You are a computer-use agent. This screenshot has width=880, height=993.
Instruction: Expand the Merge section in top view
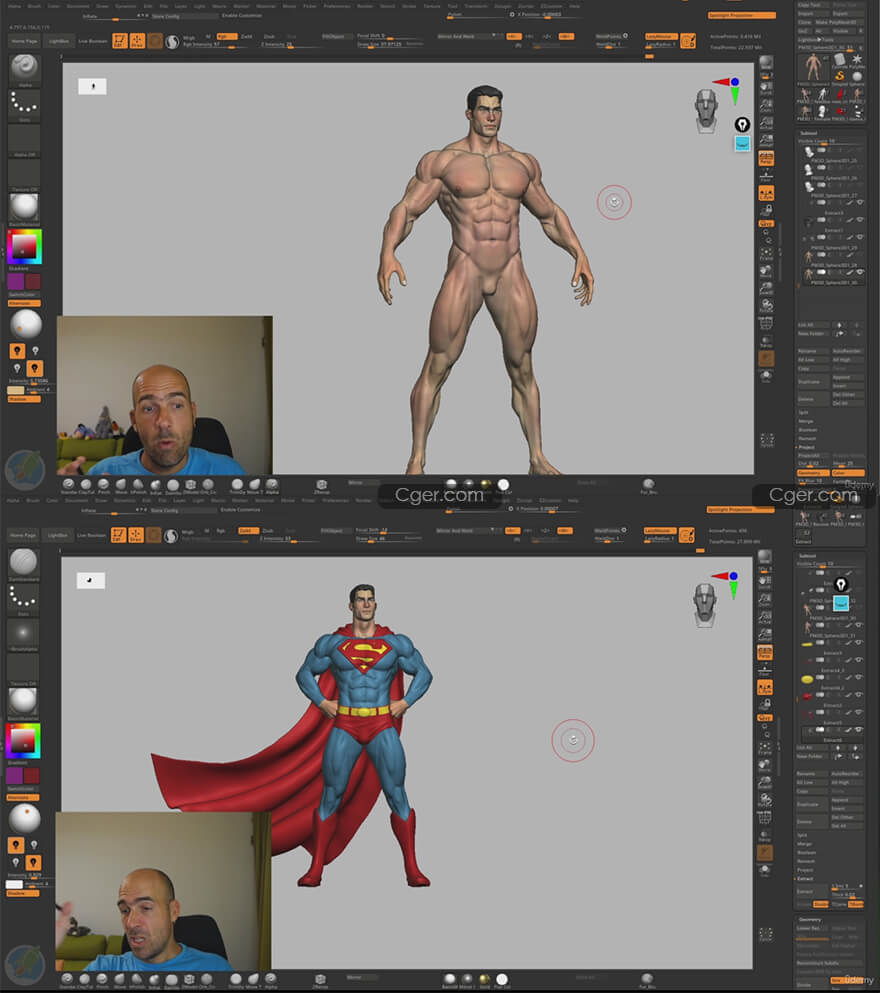[805, 421]
